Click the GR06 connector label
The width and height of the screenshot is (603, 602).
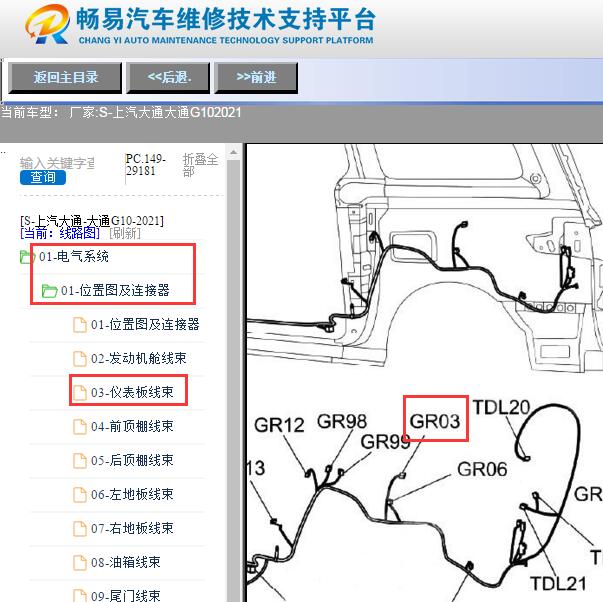(482, 469)
